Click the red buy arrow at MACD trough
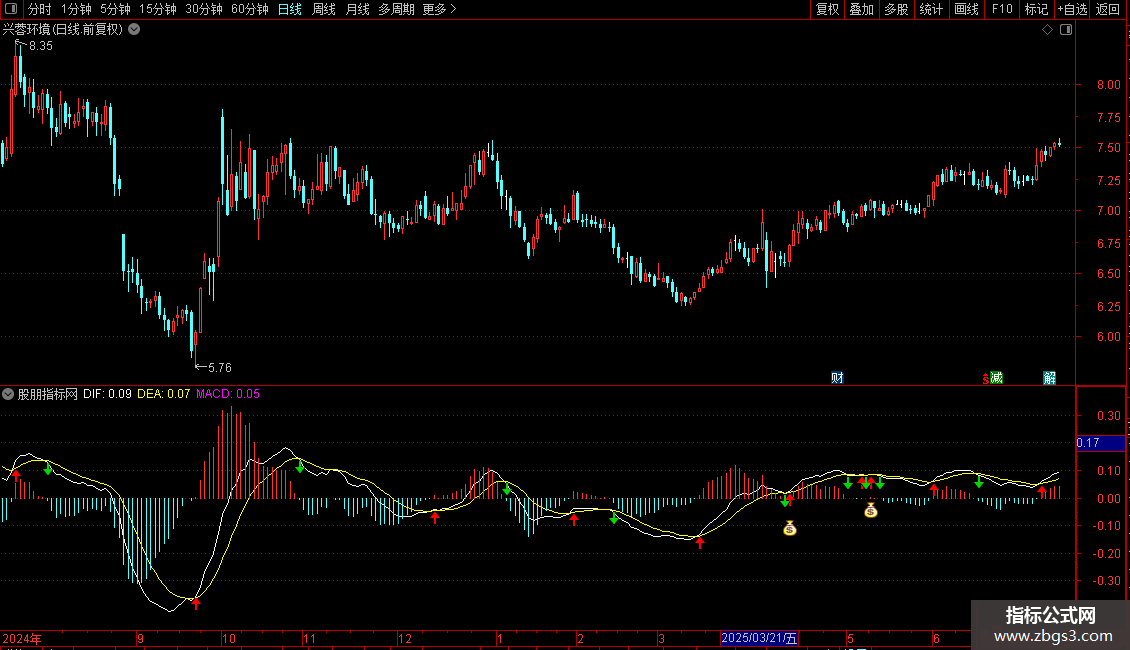1130x650 pixels. 195,602
